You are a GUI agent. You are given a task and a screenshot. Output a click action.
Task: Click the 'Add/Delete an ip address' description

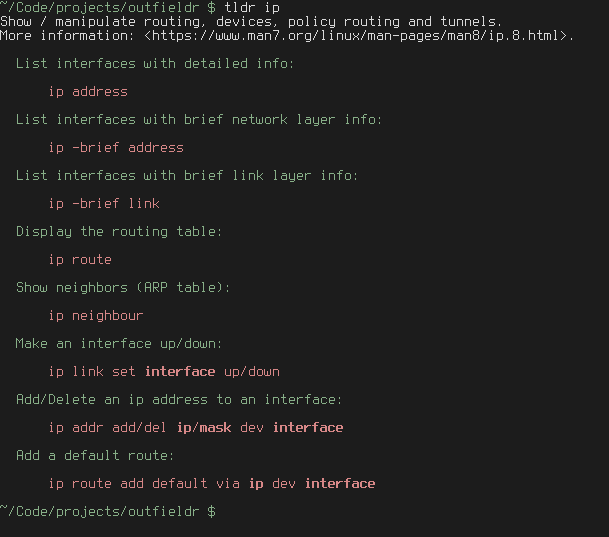[x=179, y=400]
